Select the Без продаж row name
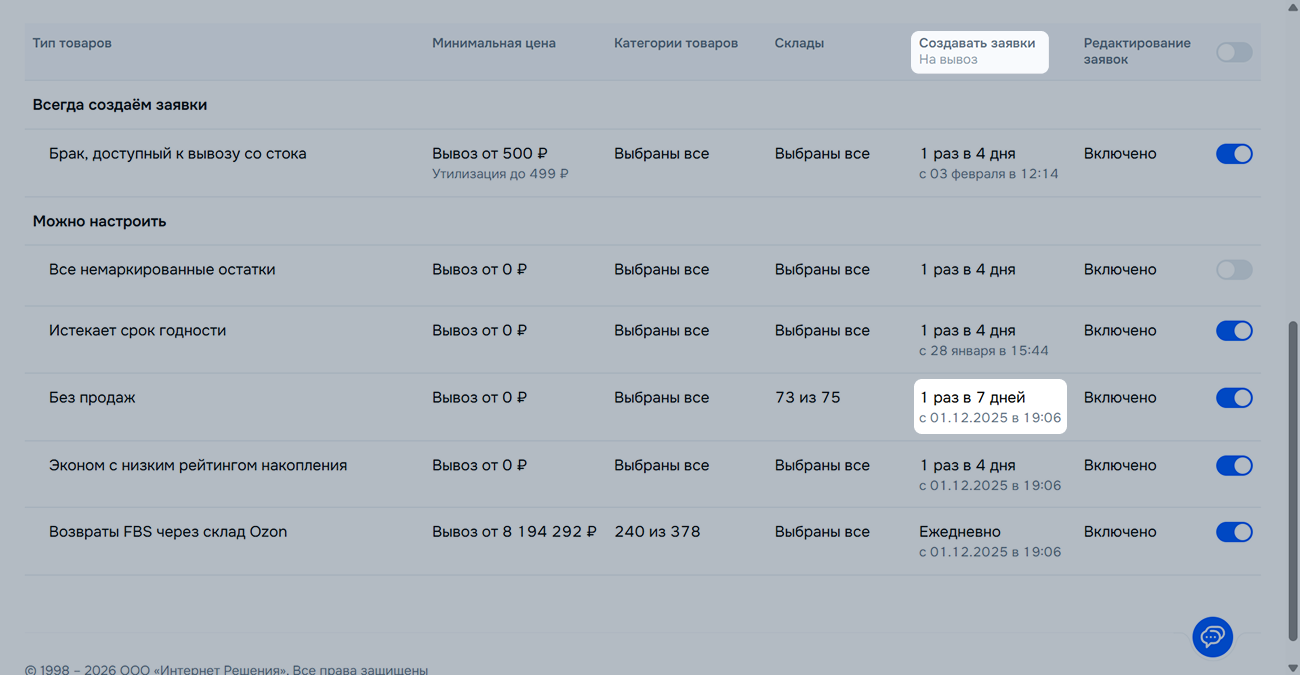This screenshot has width=1300, height=675. click(92, 398)
